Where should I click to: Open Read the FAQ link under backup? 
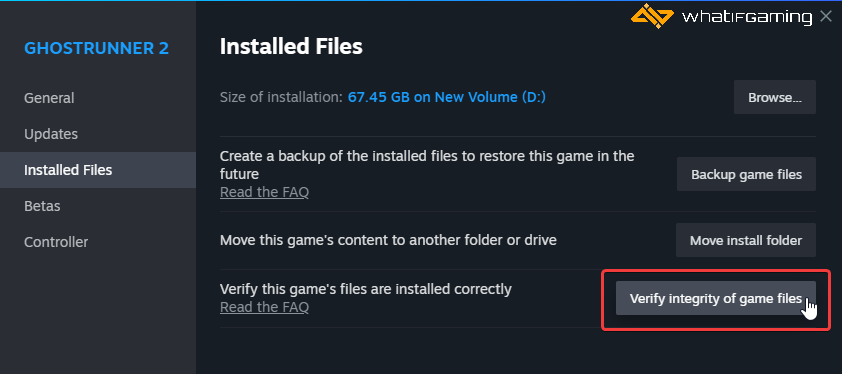[264, 192]
